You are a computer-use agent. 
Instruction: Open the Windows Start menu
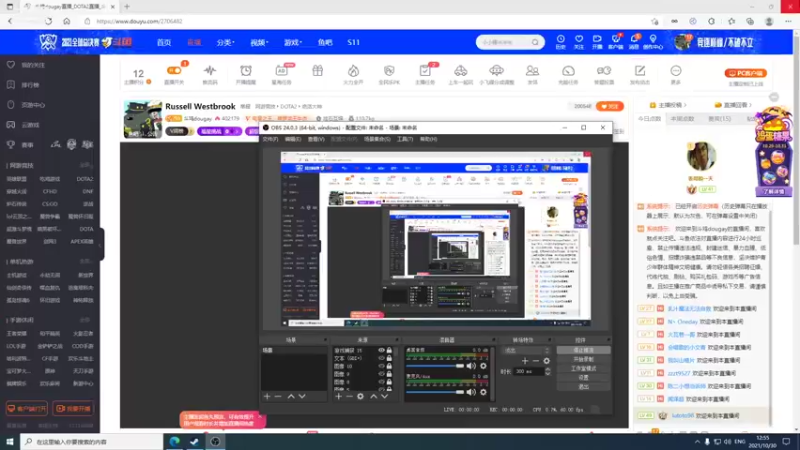pos(10,441)
